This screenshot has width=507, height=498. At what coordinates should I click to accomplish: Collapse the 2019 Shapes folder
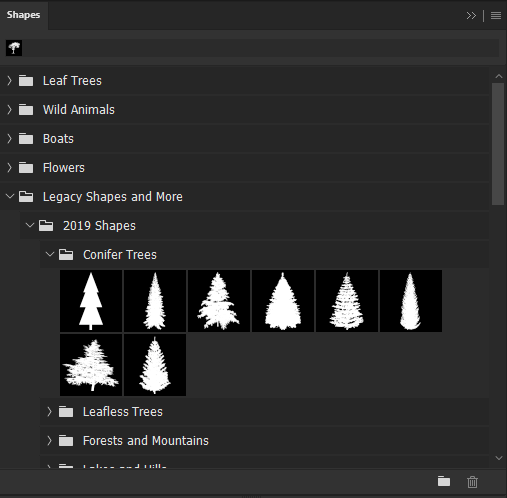click(x=30, y=225)
